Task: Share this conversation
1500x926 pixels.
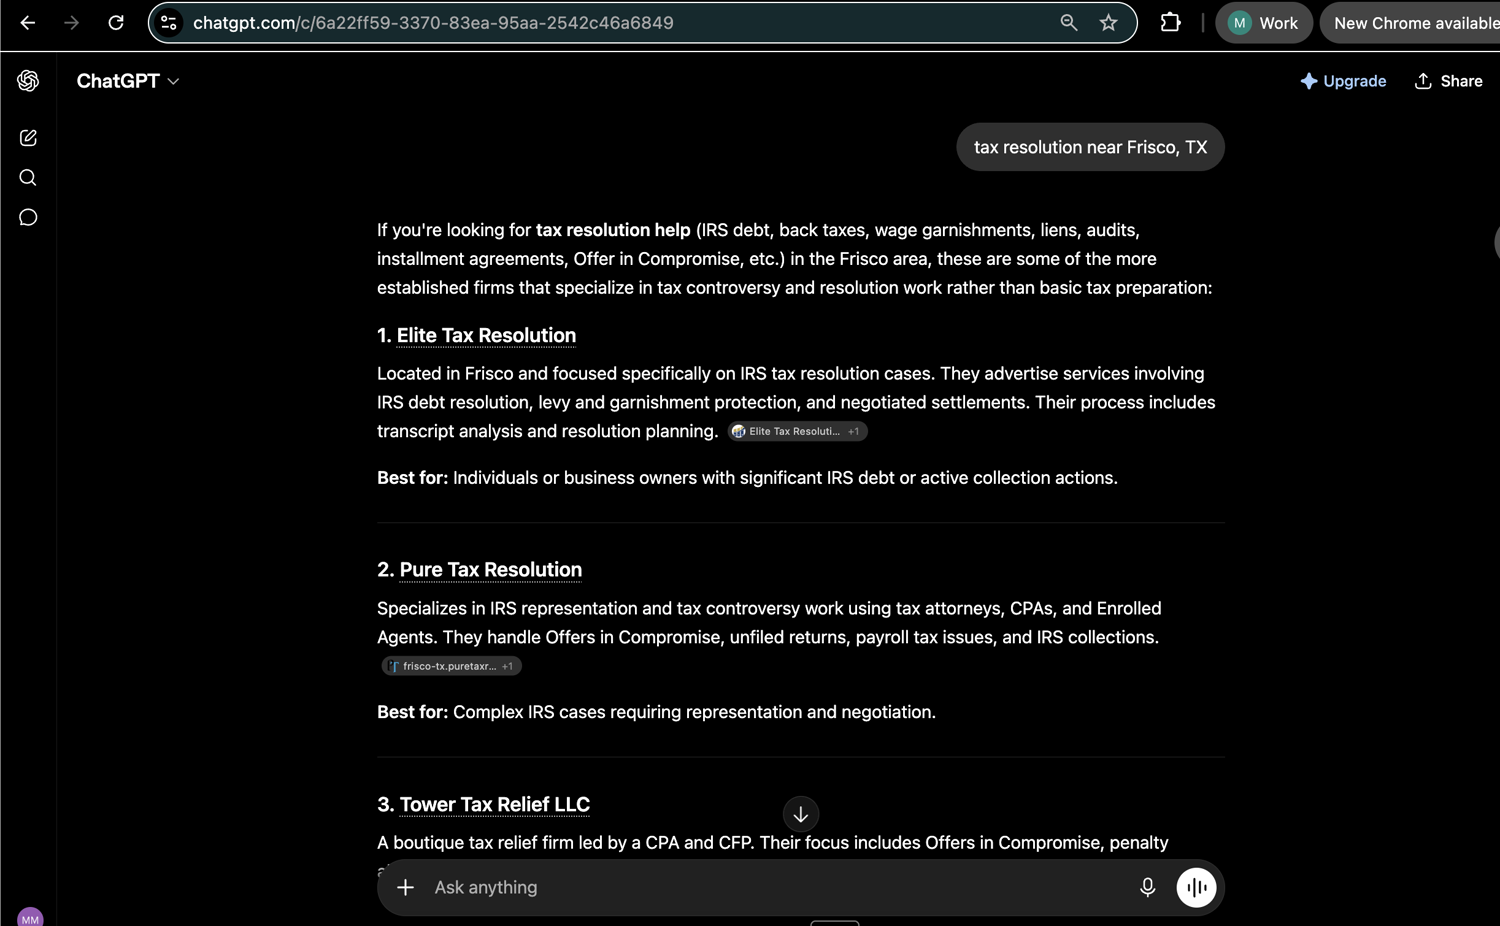Action: (x=1448, y=81)
